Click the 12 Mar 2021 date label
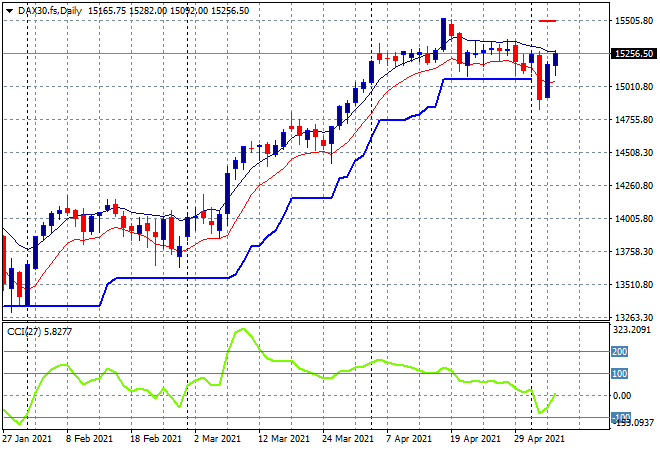The height and width of the screenshot is (450, 660). (x=284, y=439)
